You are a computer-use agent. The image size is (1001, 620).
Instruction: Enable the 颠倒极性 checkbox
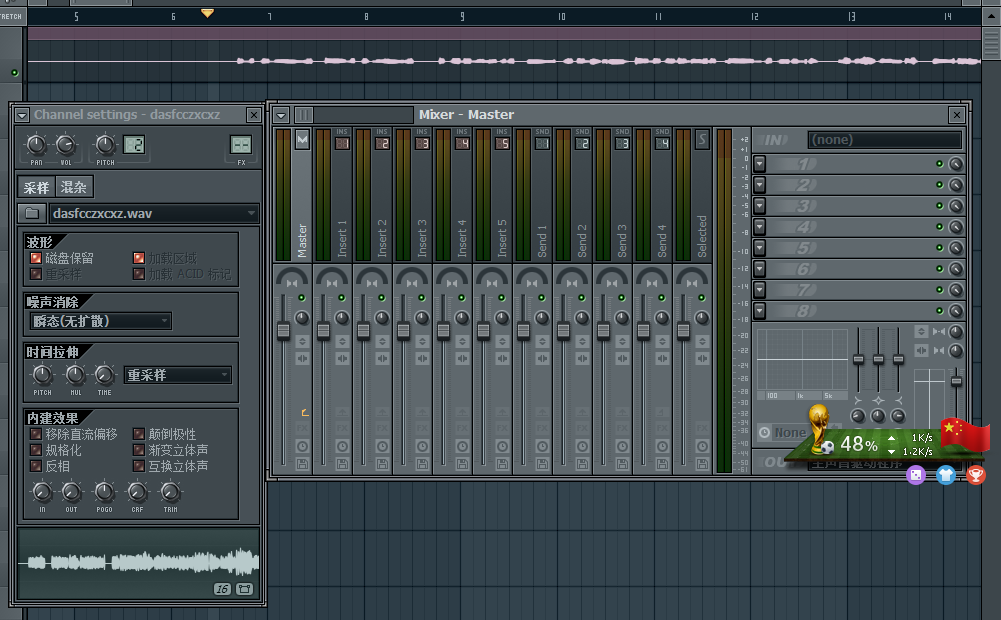tap(139, 434)
